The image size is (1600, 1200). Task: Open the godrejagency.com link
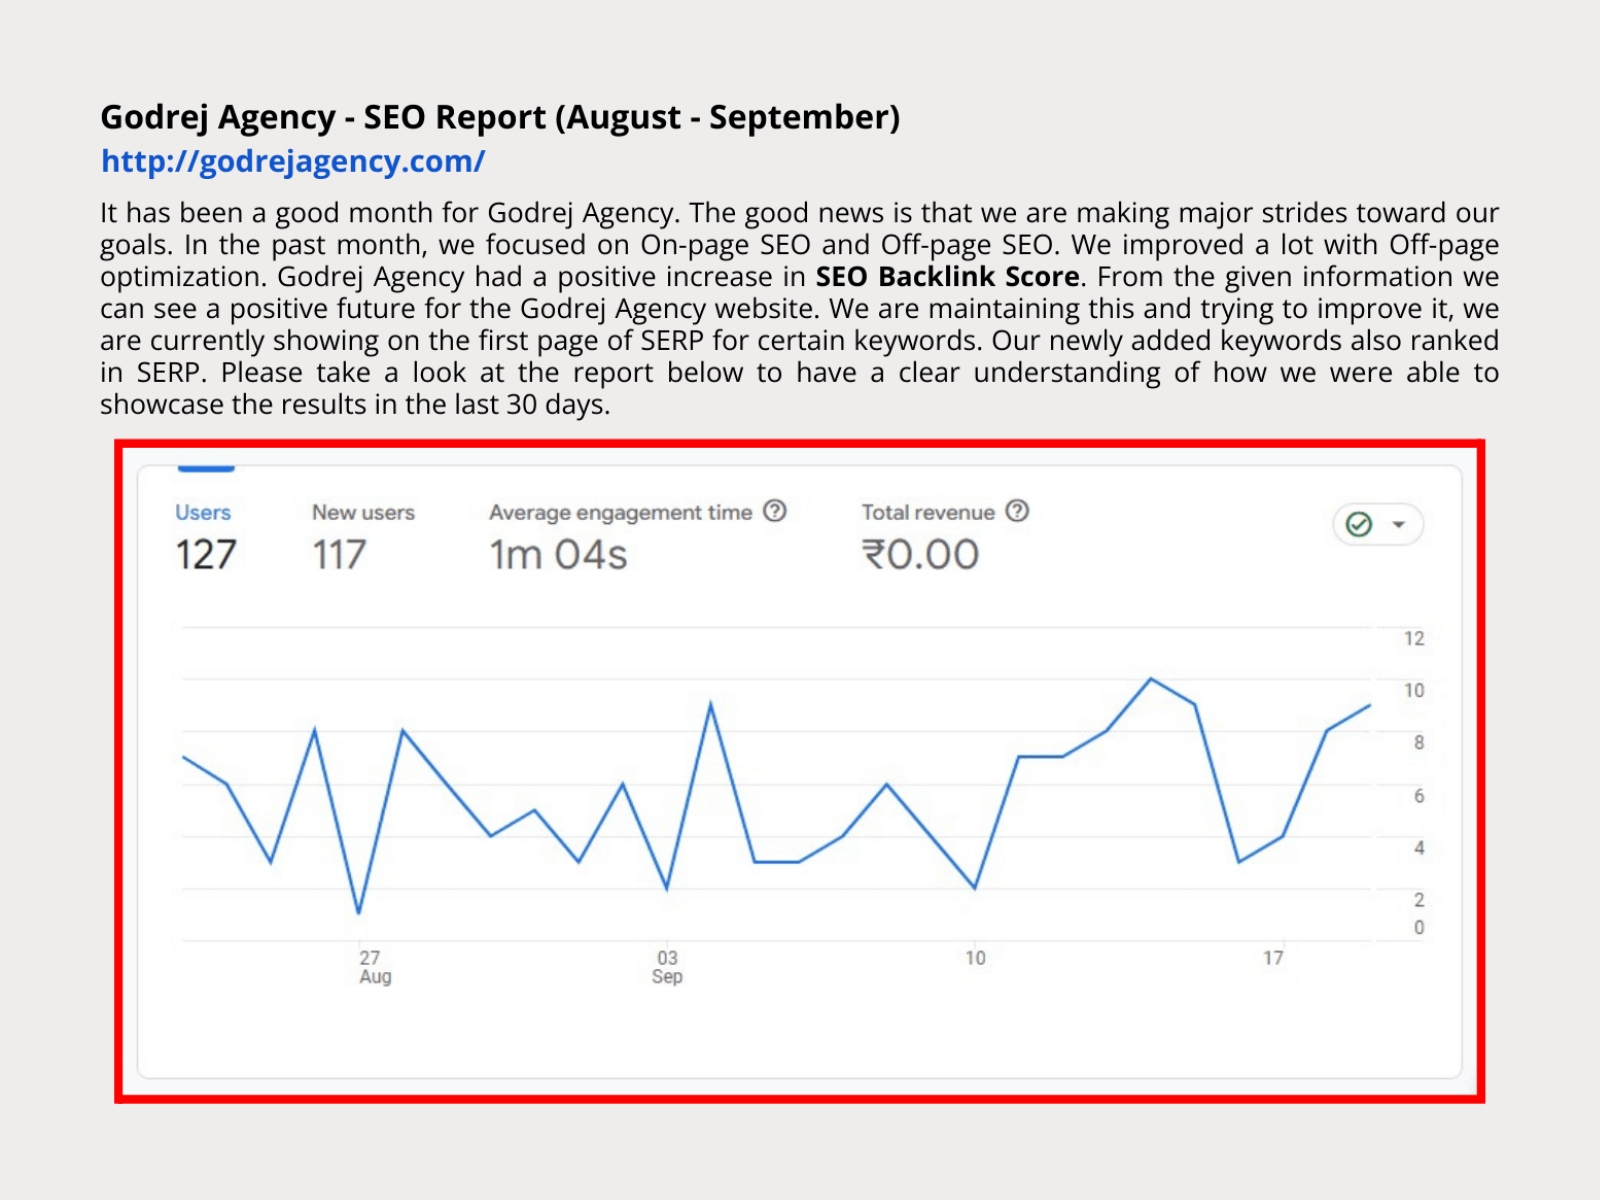[293, 161]
